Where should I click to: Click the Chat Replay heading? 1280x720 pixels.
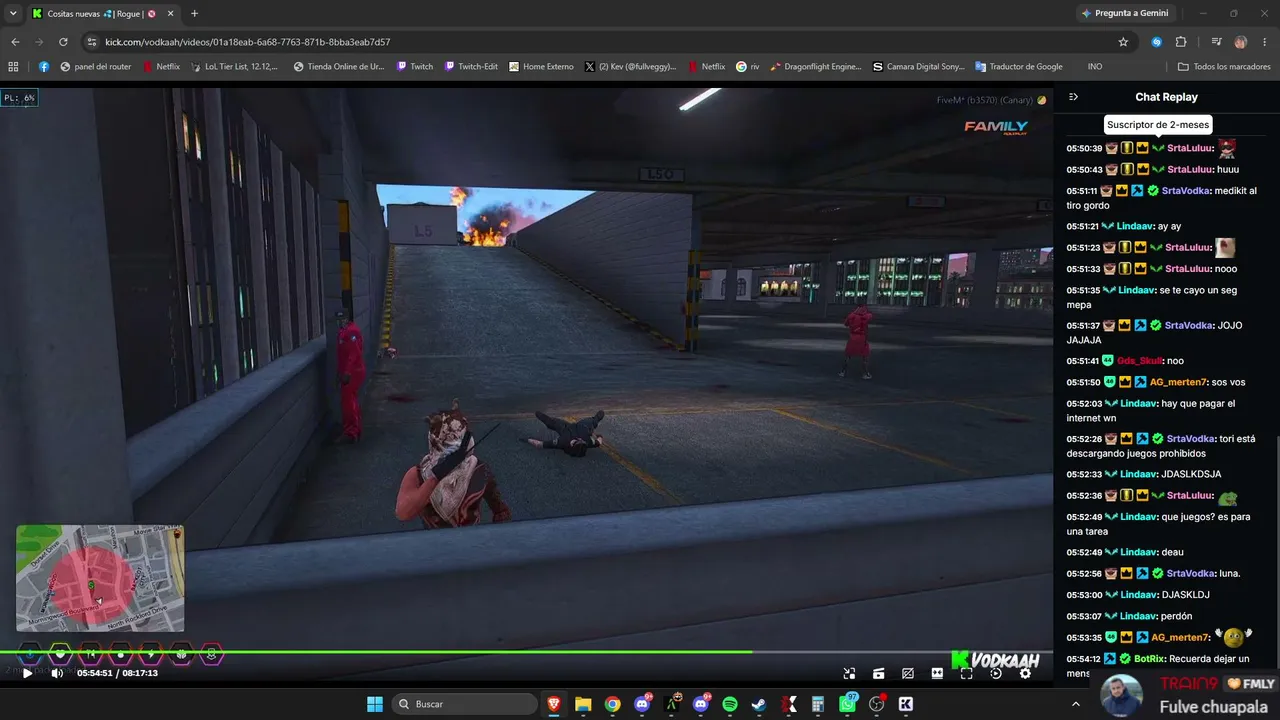coord(1166,97)
